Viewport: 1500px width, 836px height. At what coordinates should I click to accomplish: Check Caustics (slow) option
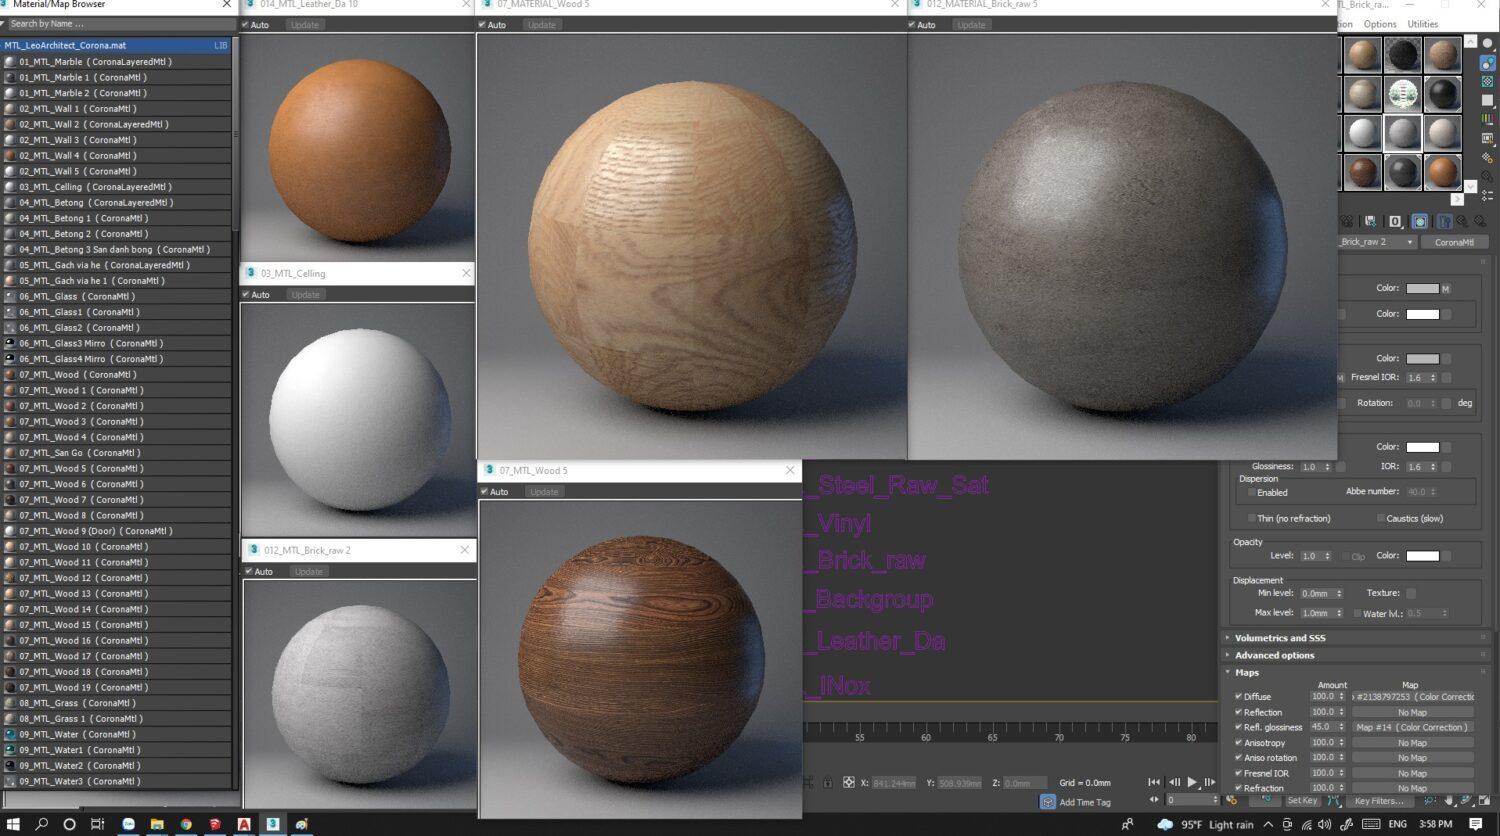(x=1380, y=518)
